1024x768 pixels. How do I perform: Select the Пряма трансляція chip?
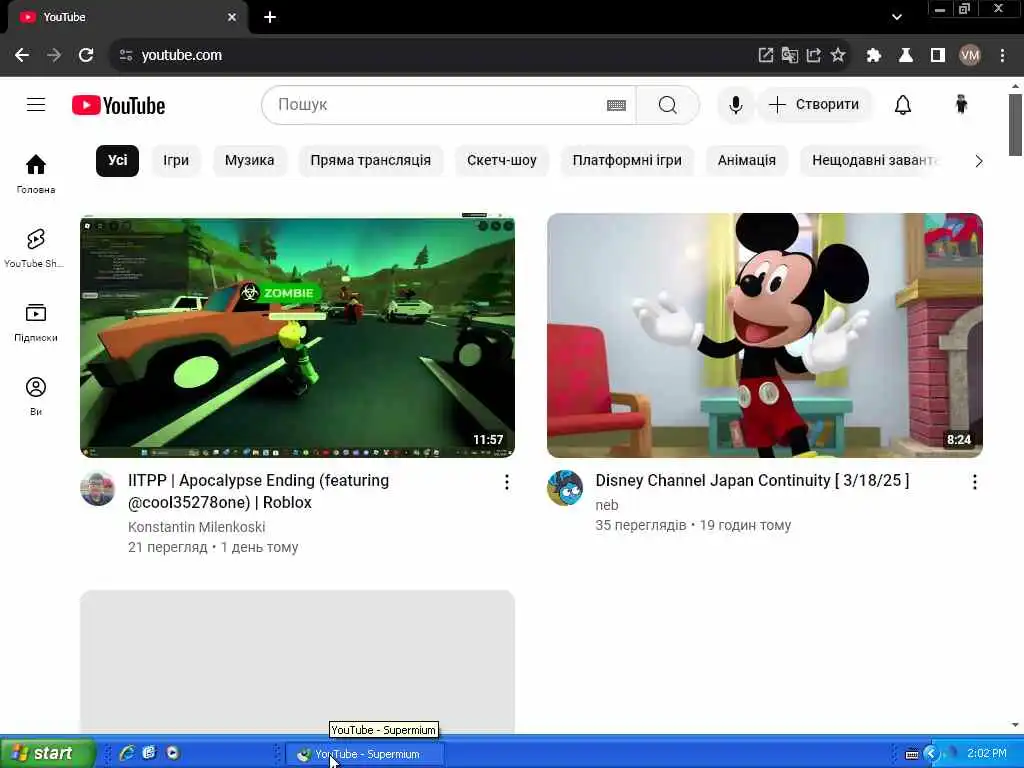point(370,161)
